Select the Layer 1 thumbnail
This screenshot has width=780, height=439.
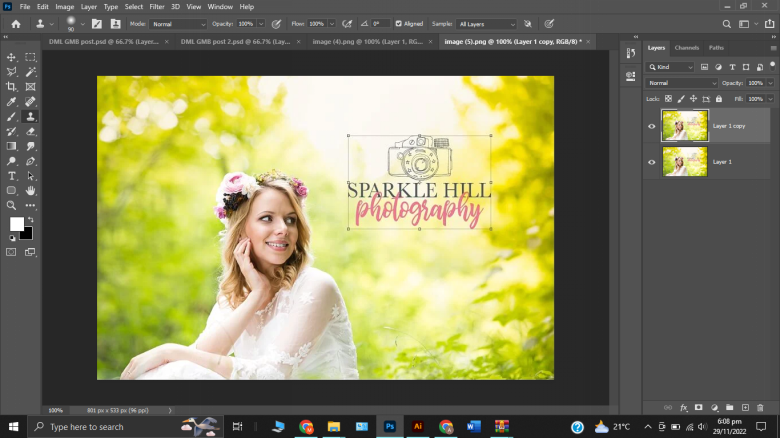(x=684, y=162)
